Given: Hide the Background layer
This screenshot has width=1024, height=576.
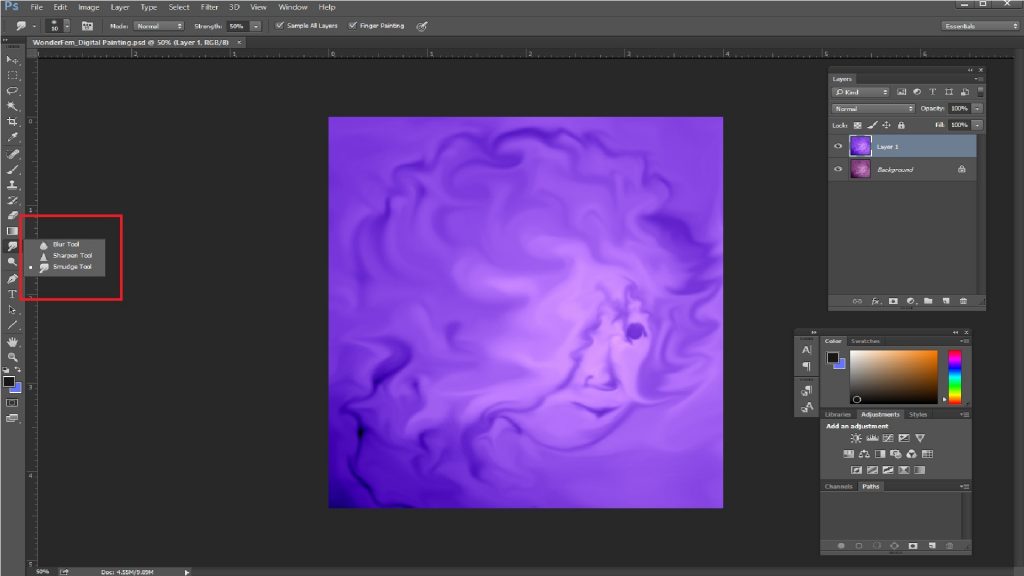Looking at the screenshot, I should point(838,169).
